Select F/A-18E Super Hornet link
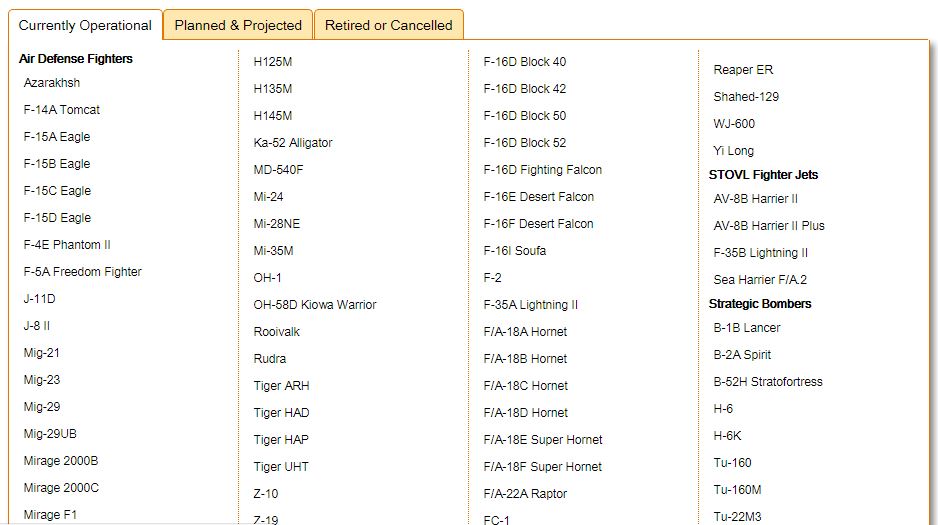This screenshot has width=938, height=525. (543, 440)
